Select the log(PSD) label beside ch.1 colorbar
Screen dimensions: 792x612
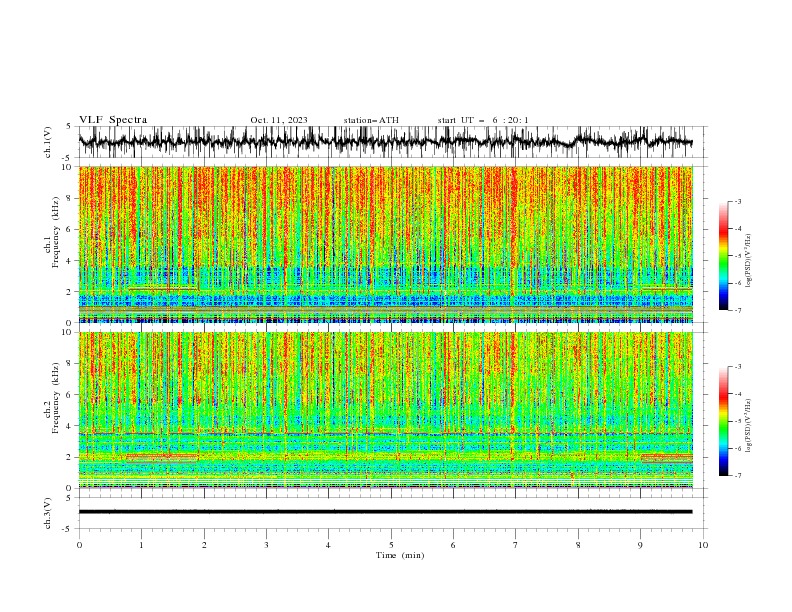tap(749, 261)
